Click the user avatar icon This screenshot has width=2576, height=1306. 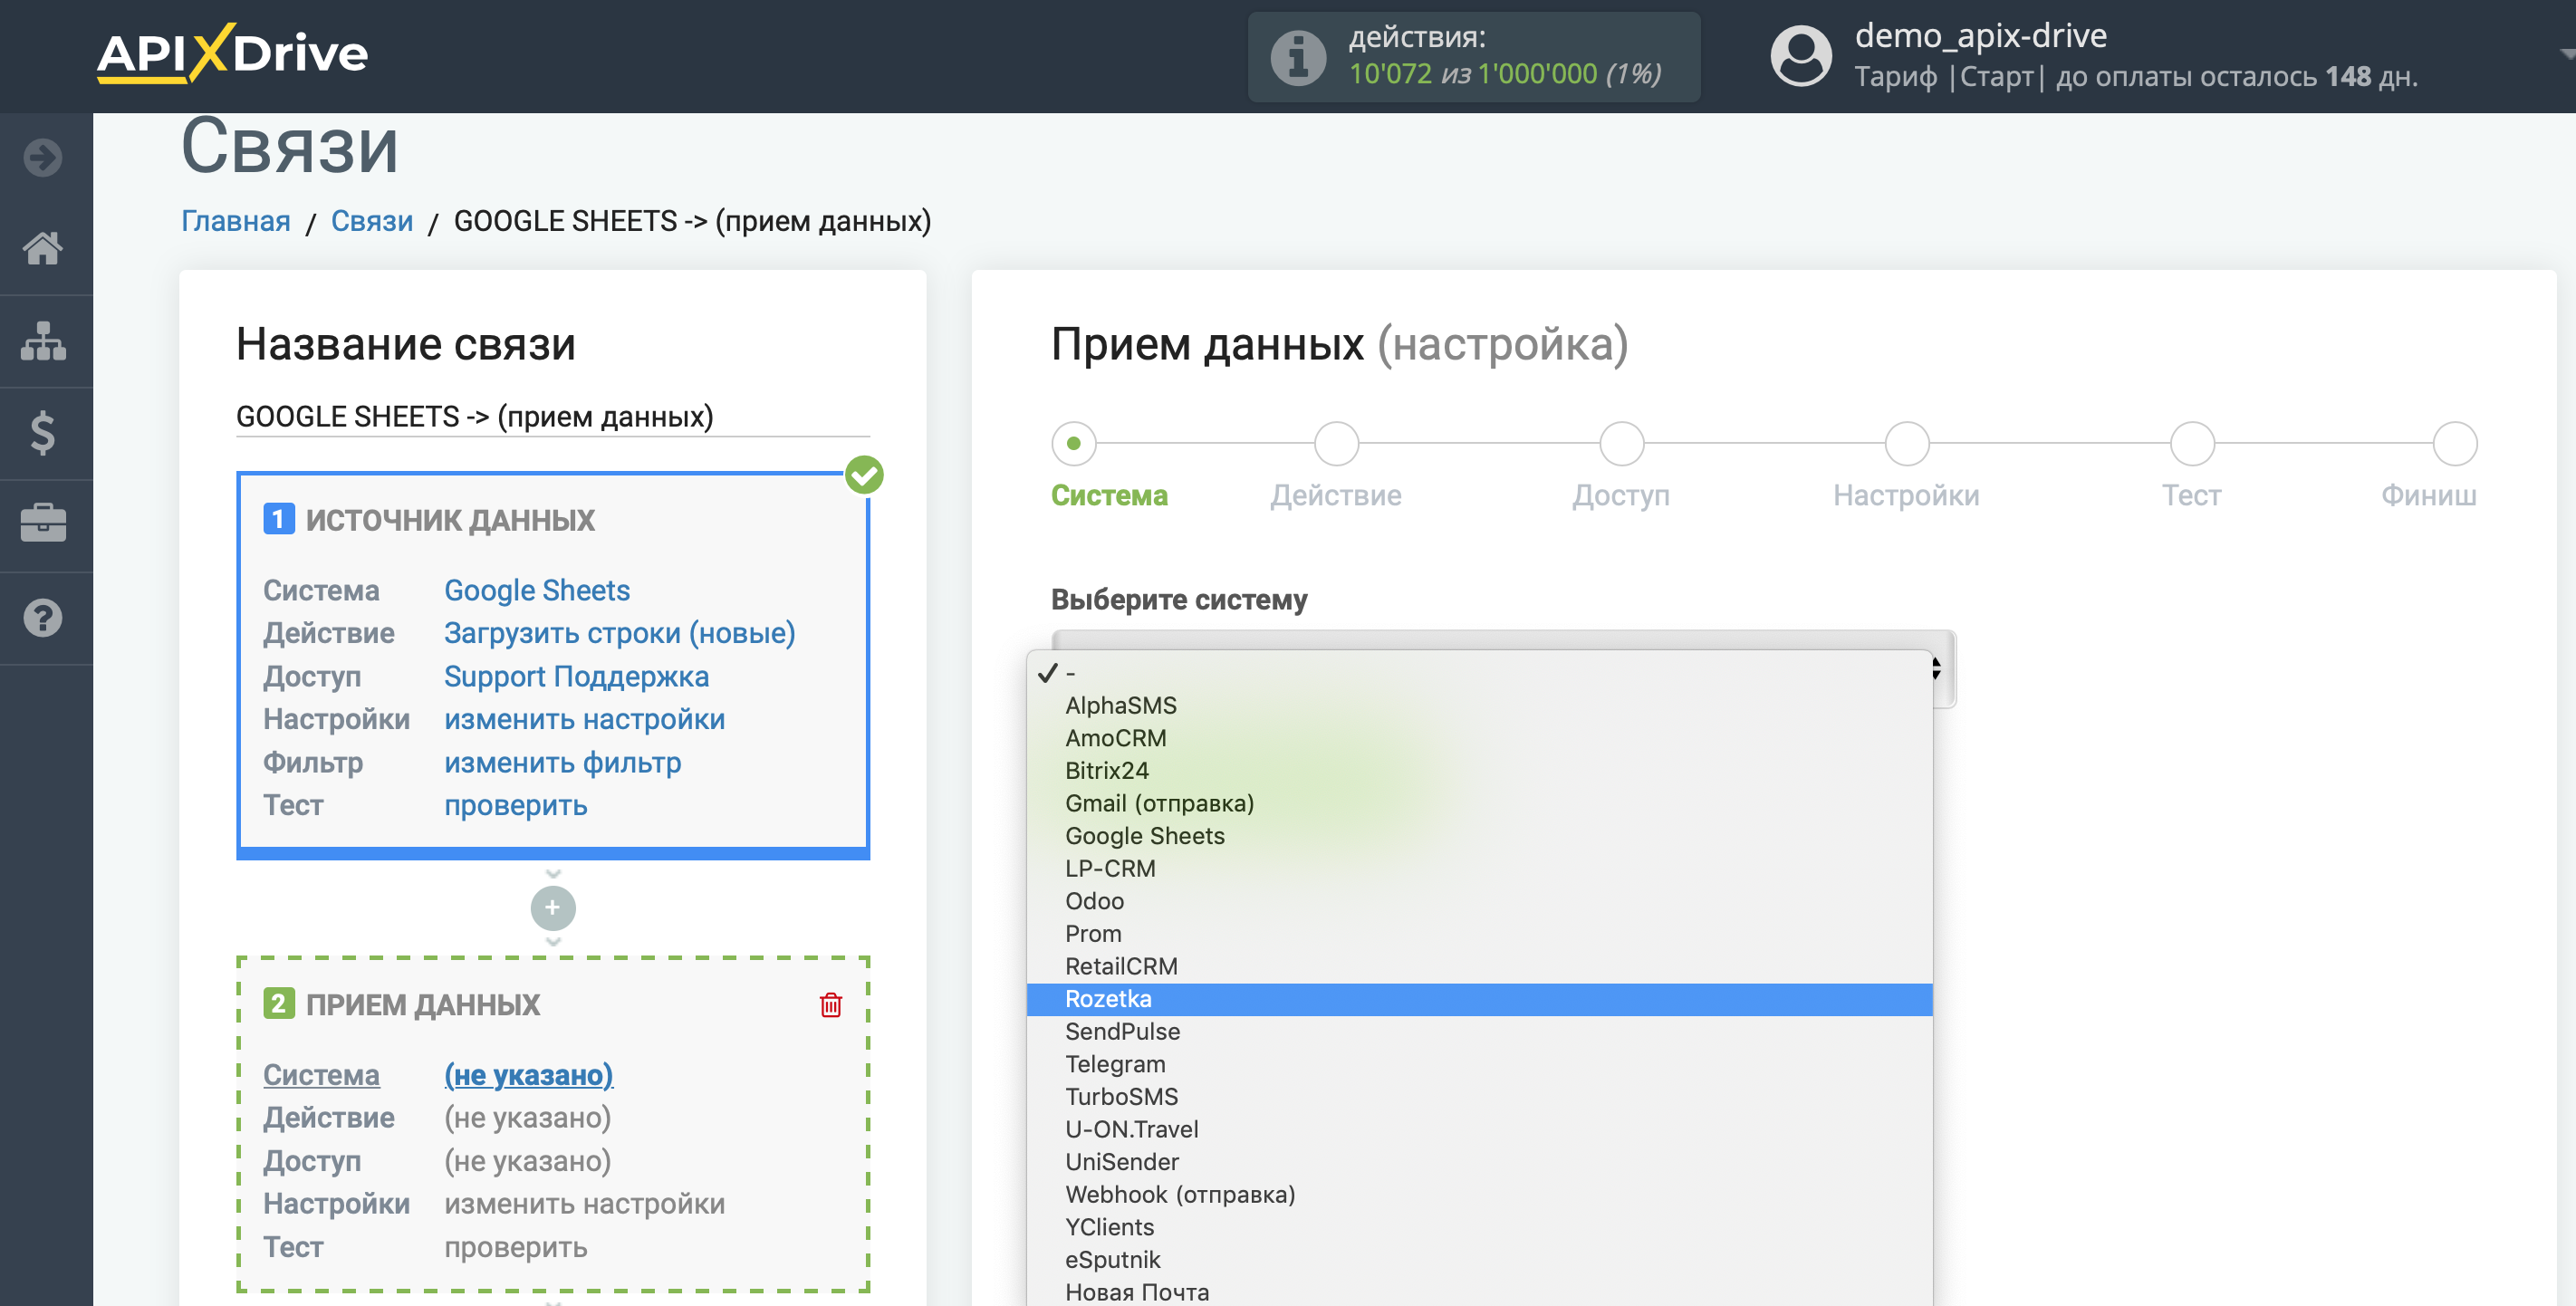coord(1801,56)
